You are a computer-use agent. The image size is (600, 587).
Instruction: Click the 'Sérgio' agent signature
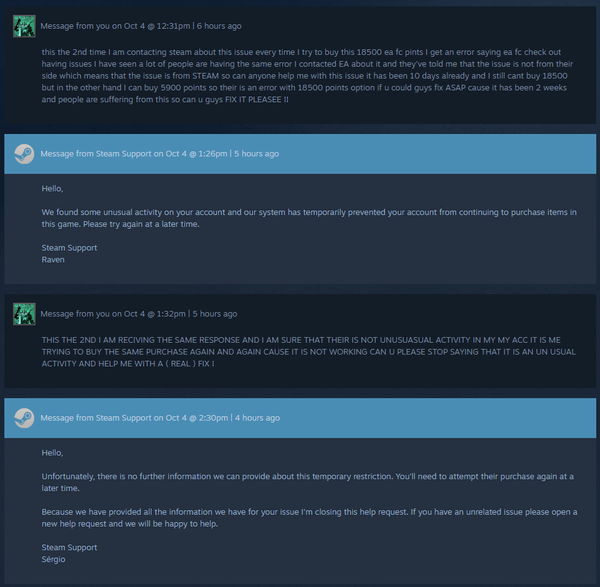[x=53, y=559]
